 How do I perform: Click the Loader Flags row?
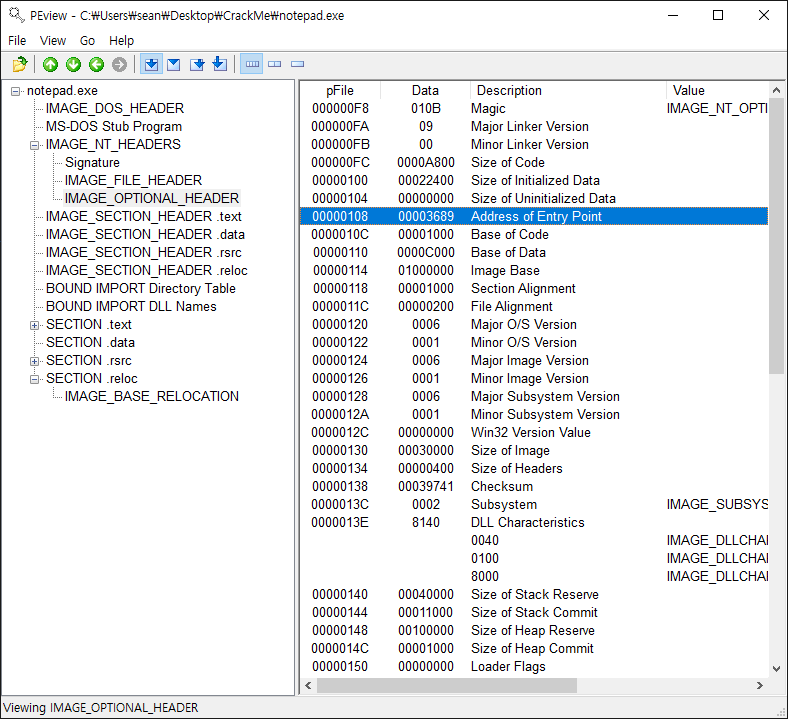tap(534, 667)
